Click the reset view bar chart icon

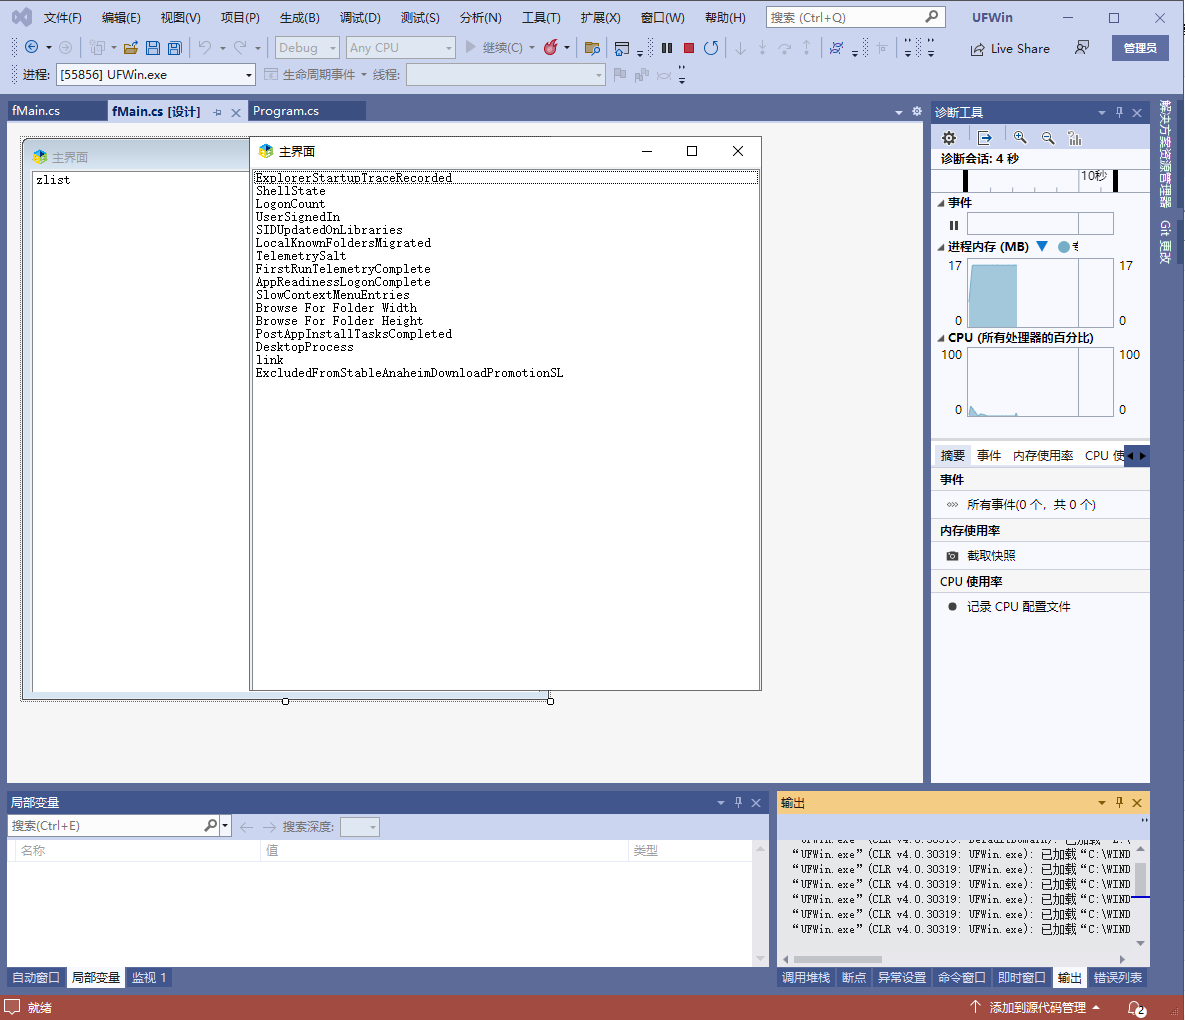click(x=1075, y=138)
